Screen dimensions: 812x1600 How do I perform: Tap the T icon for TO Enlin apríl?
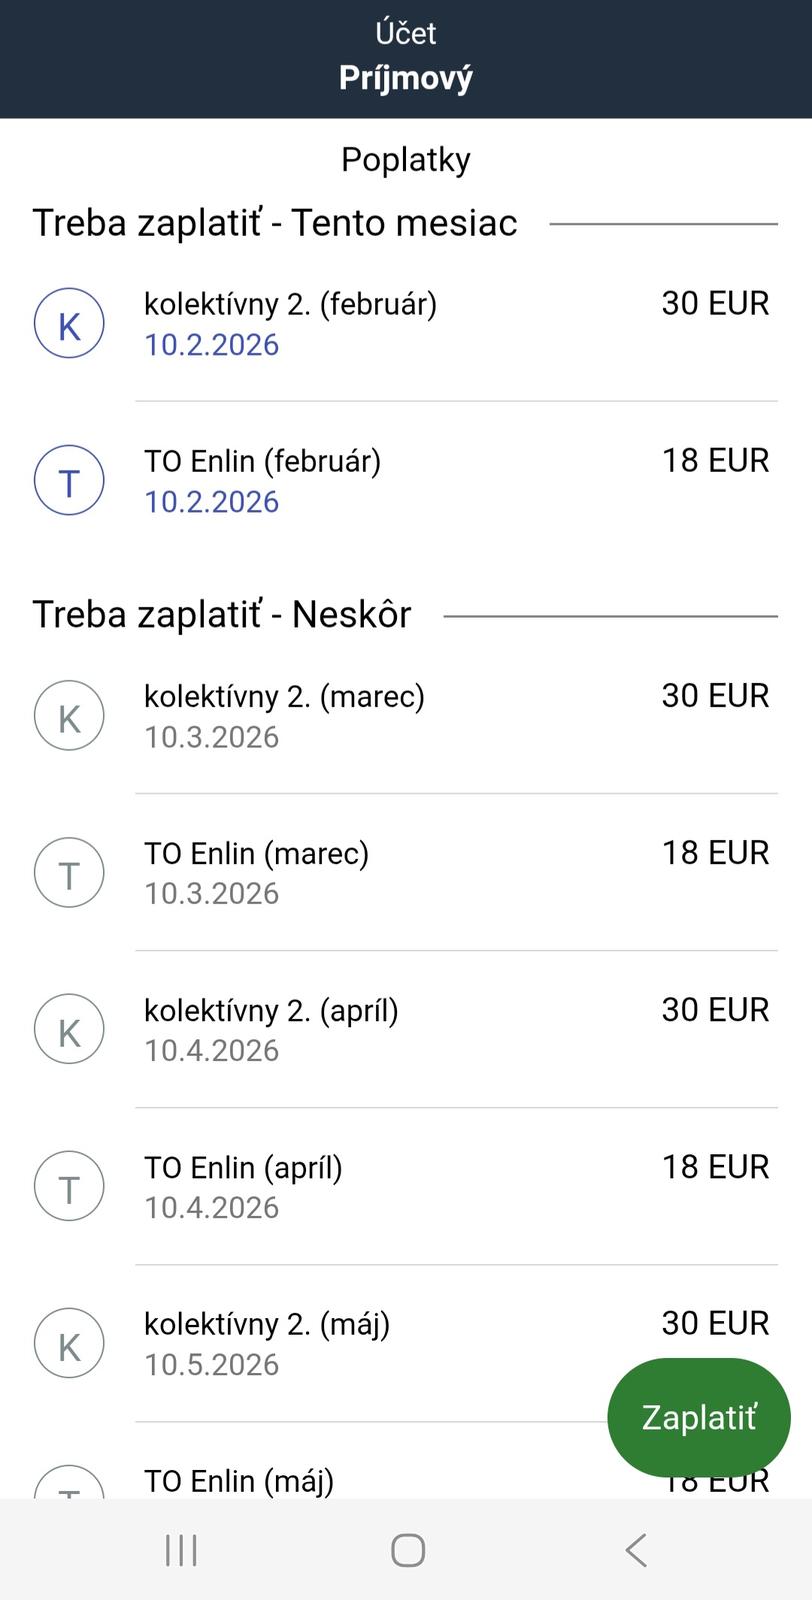69,1187
